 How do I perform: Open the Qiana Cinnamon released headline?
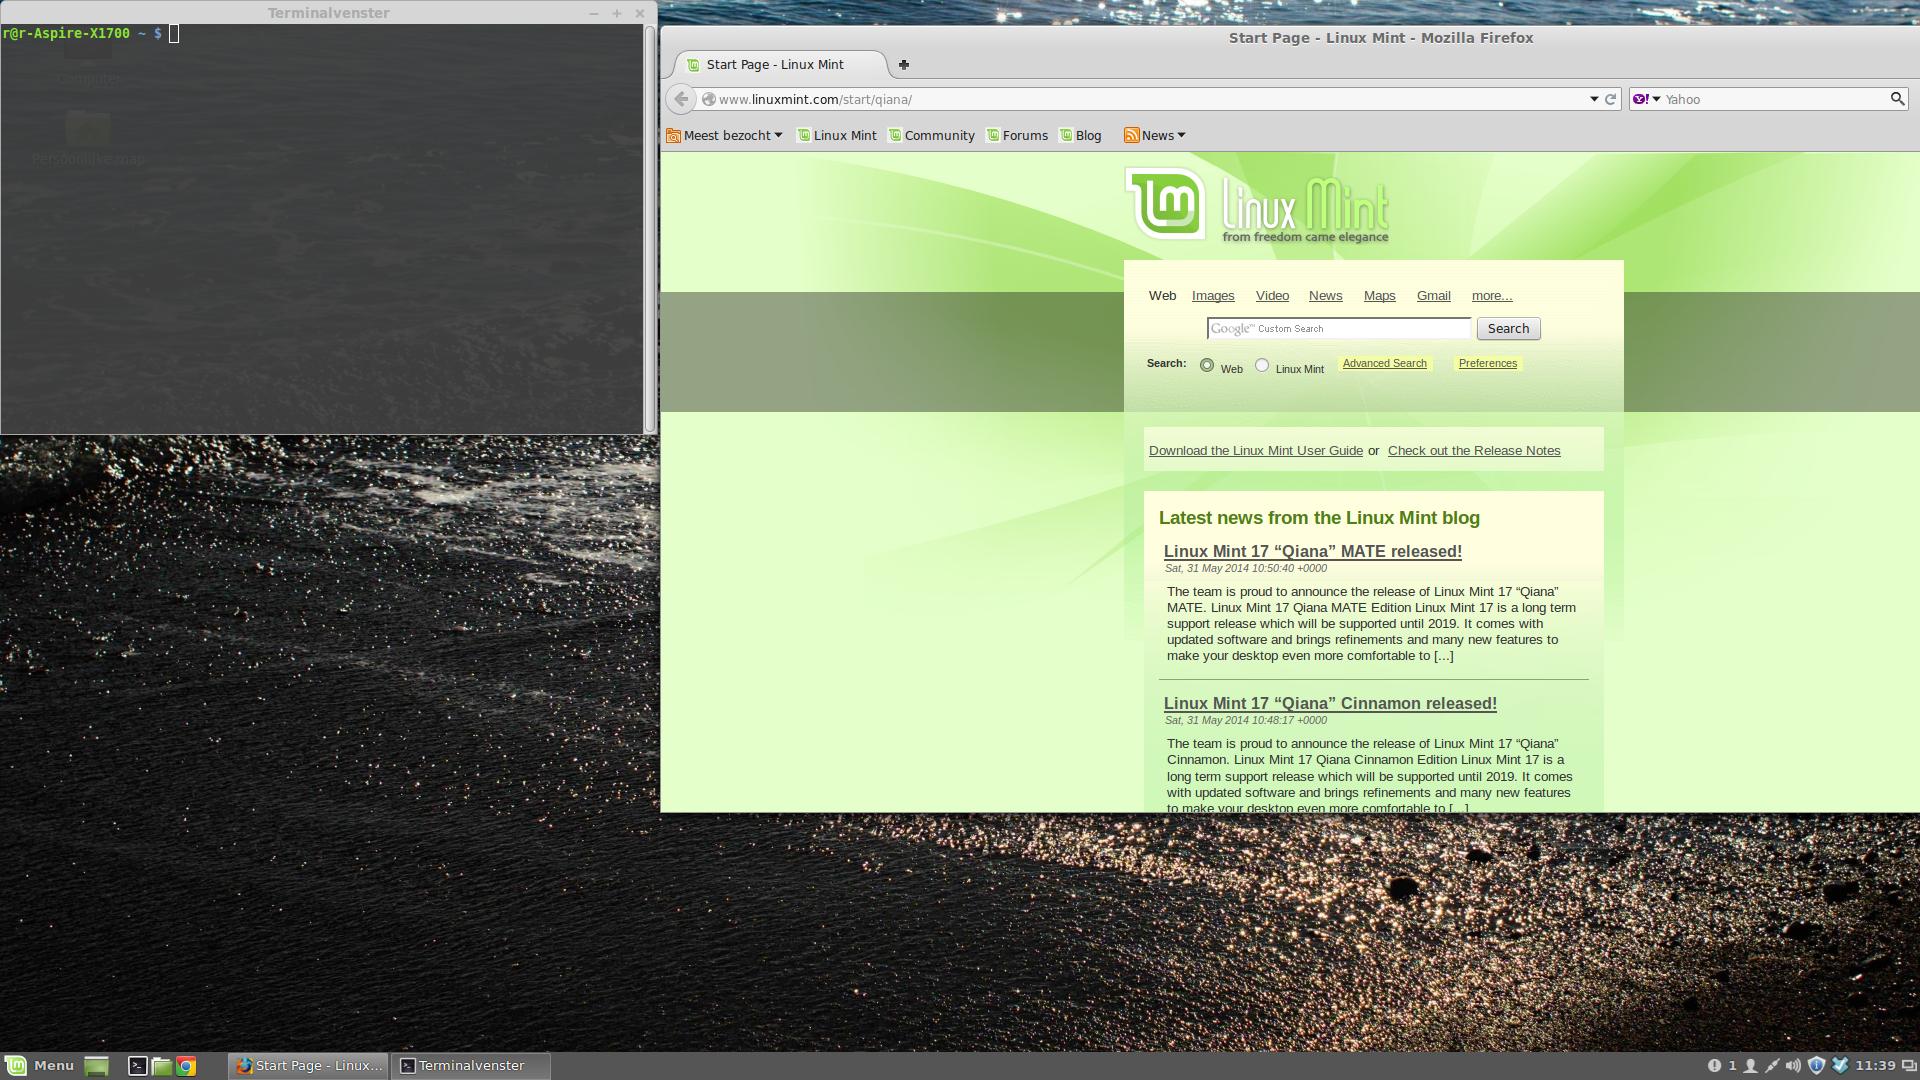pyautogui.click(x=1330, y=704)
